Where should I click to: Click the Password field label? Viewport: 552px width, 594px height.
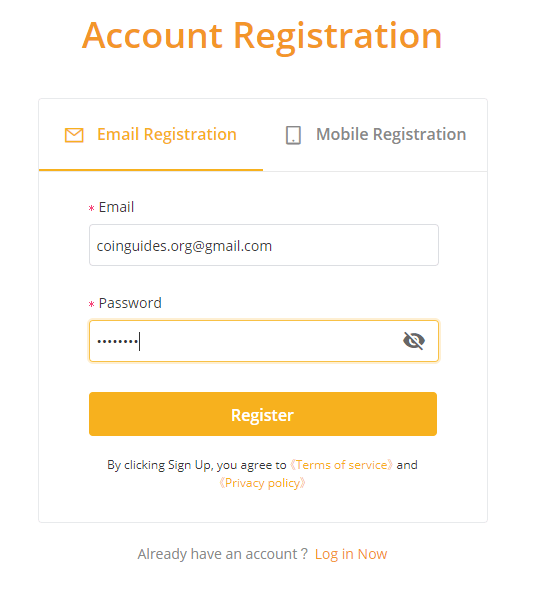pyautogui.click(x=130, y=303)
